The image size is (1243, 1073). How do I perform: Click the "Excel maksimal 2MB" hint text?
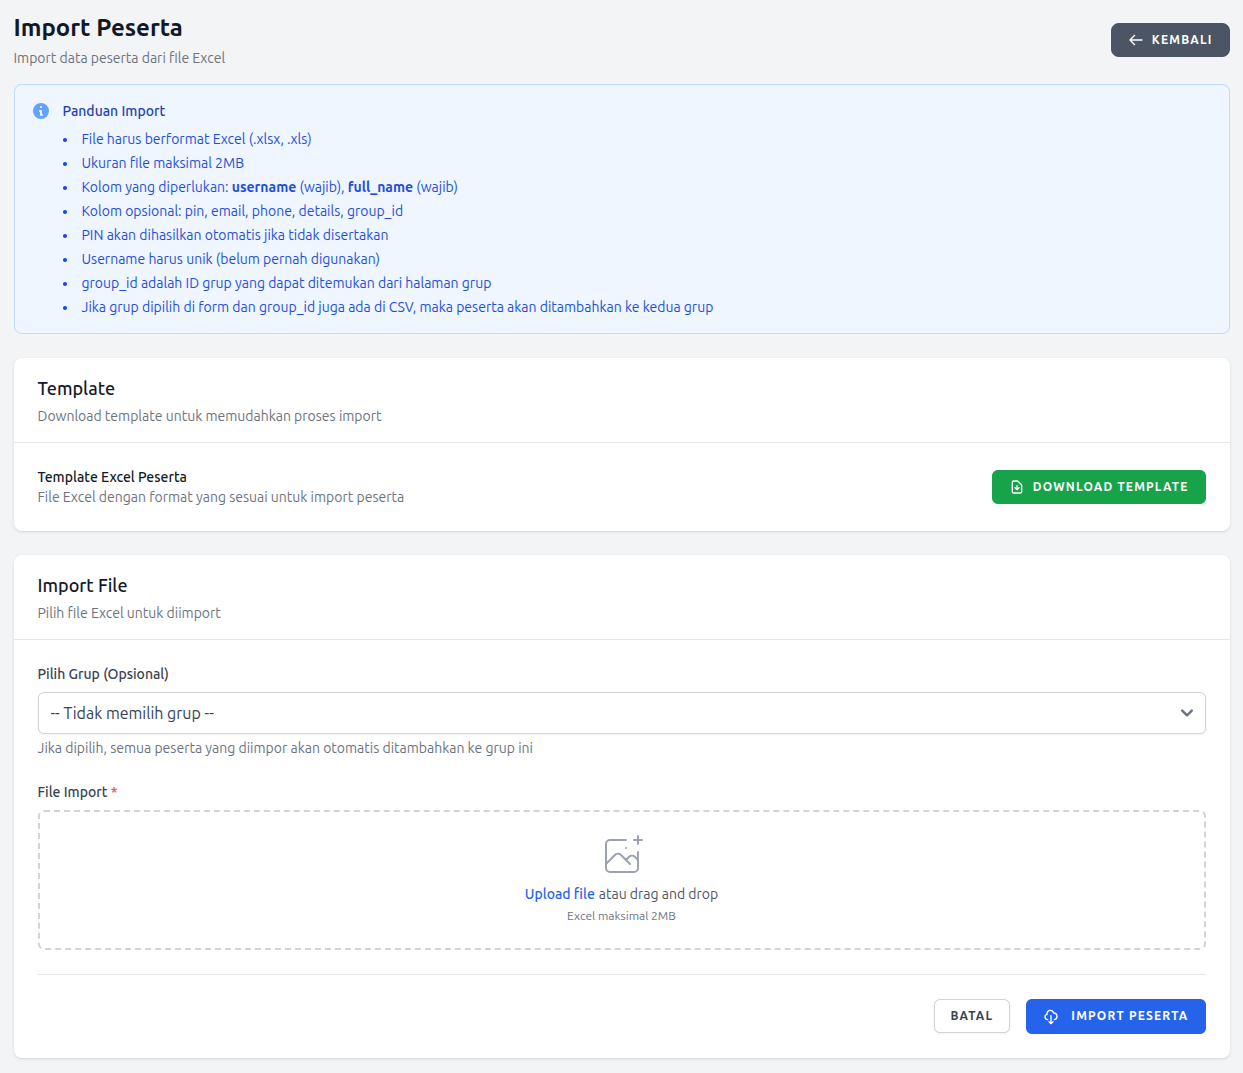pos(621,916)
